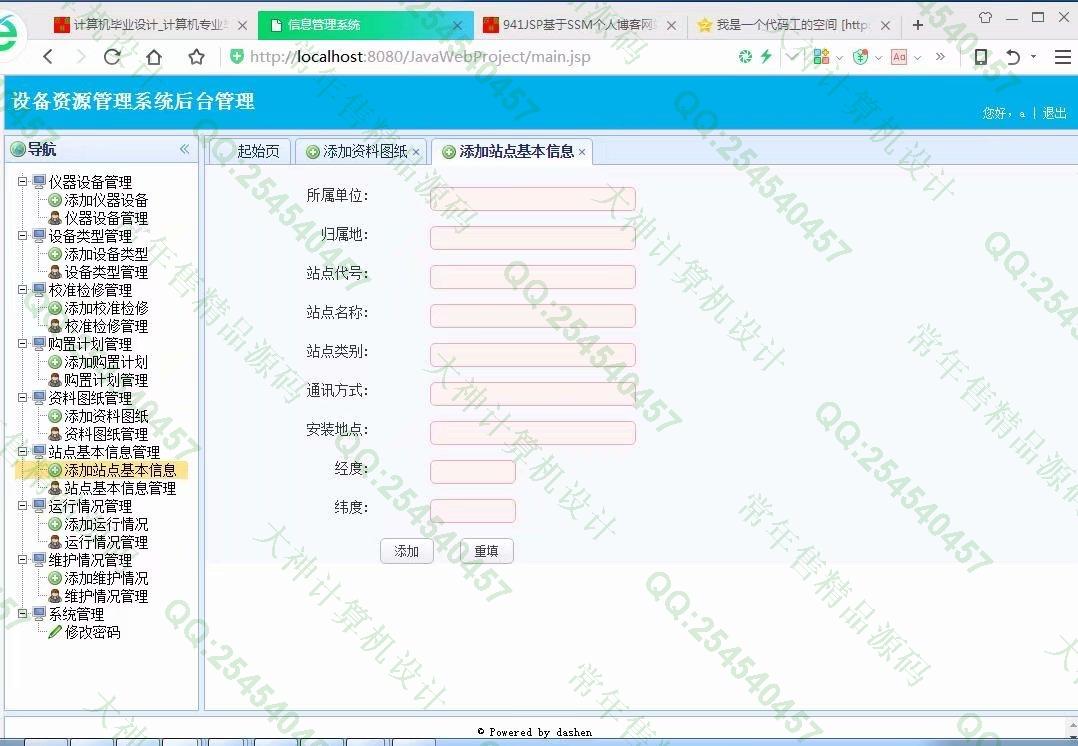Open 添加设备类型 in the tree
The image size is (1078, 746).
click(105, 254)
